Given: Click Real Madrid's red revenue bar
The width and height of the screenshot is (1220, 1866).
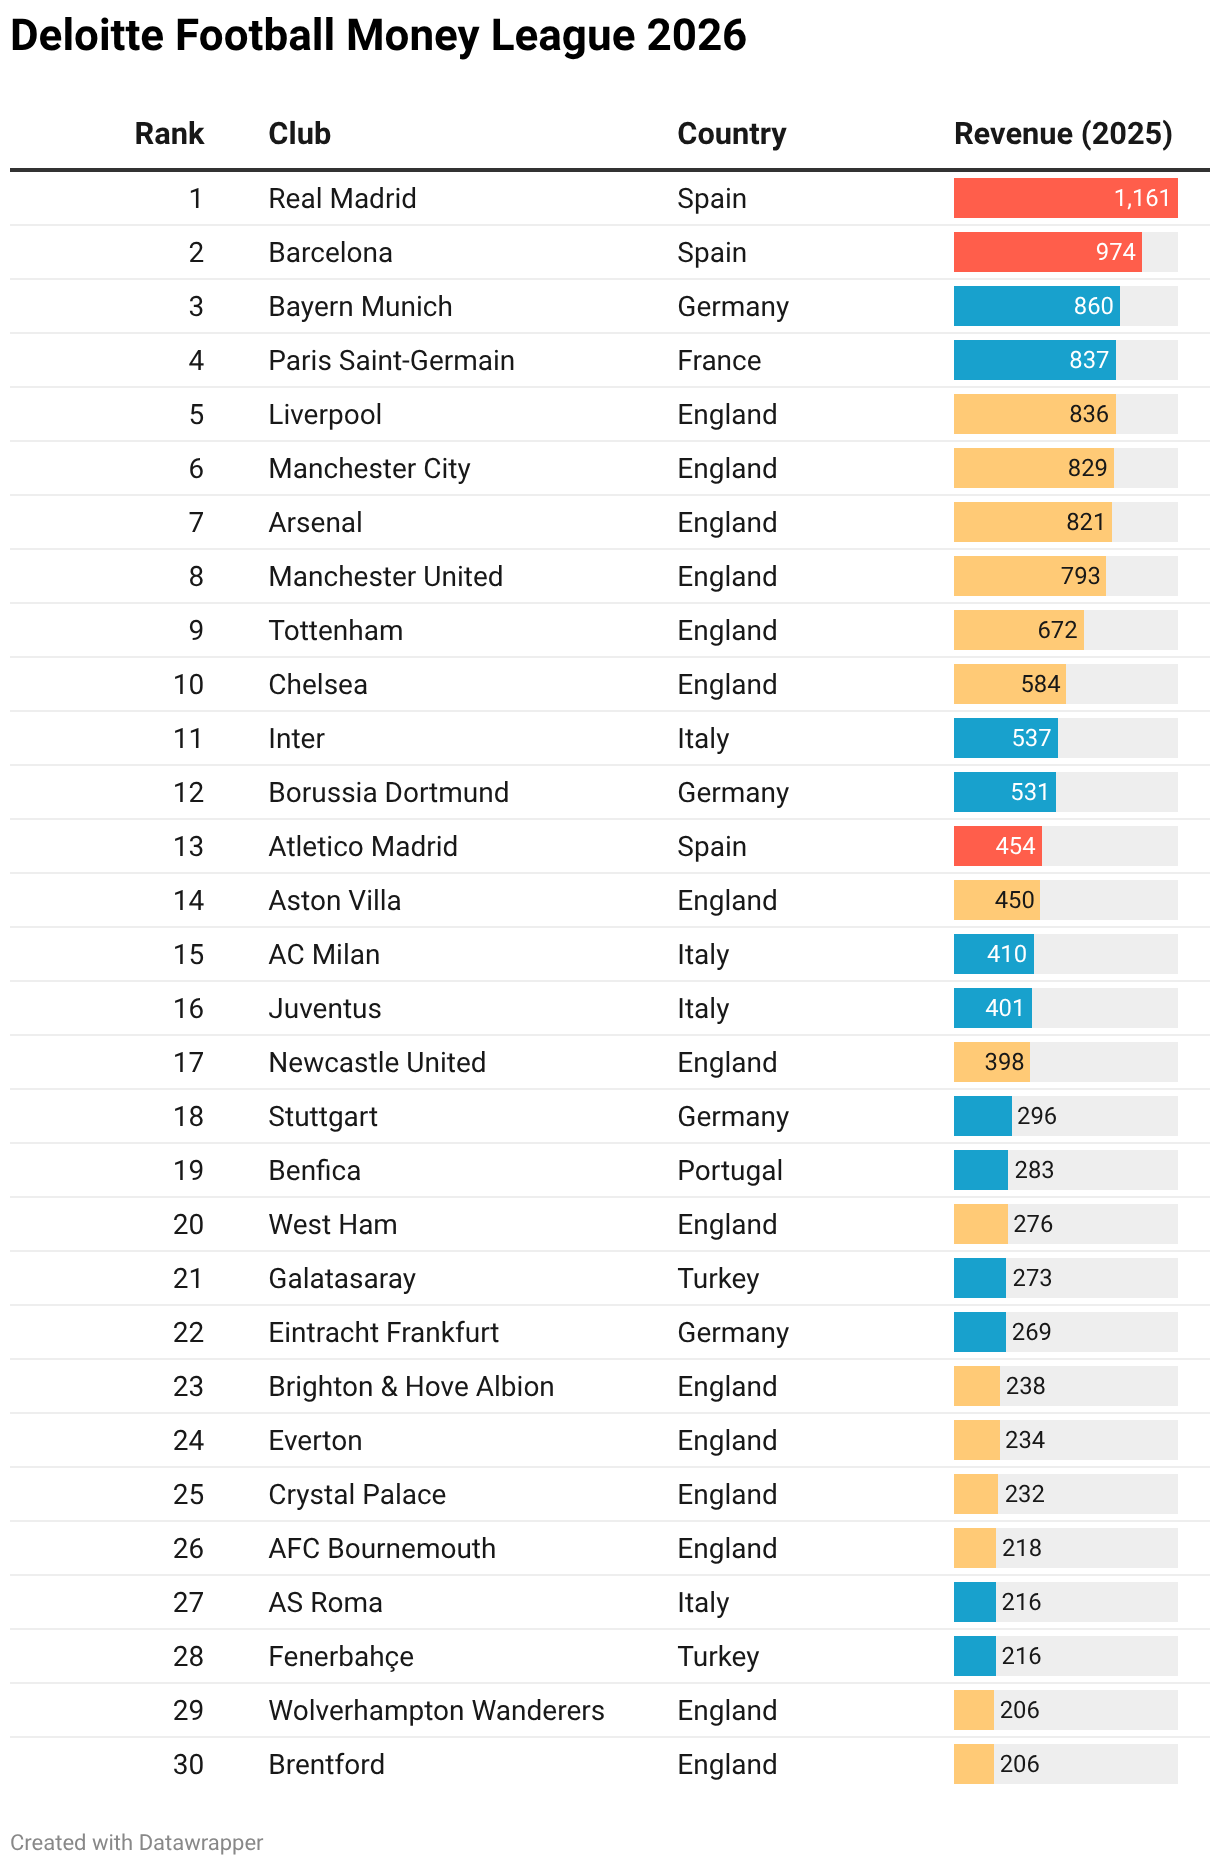Looking at the screenshot, I should coord(1064,198).
